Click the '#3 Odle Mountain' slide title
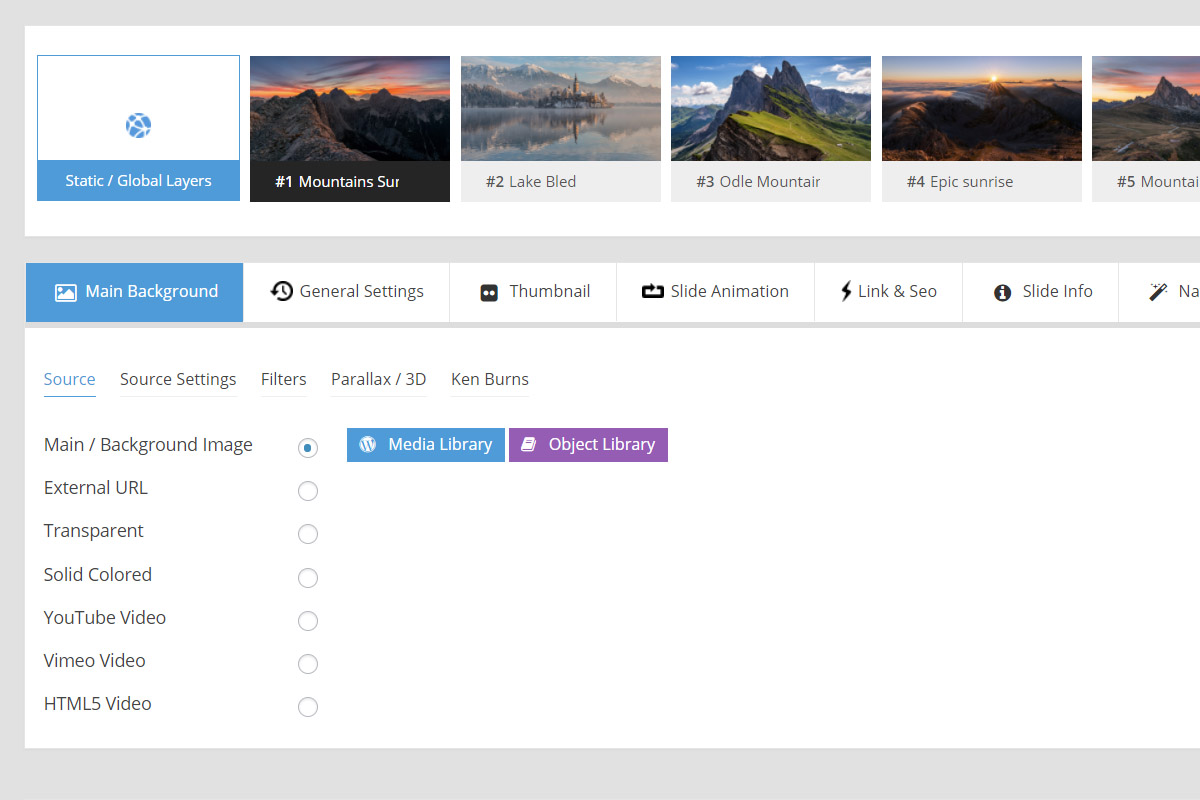Screen dimensions: 1200x800 click(x=759, y=182)
